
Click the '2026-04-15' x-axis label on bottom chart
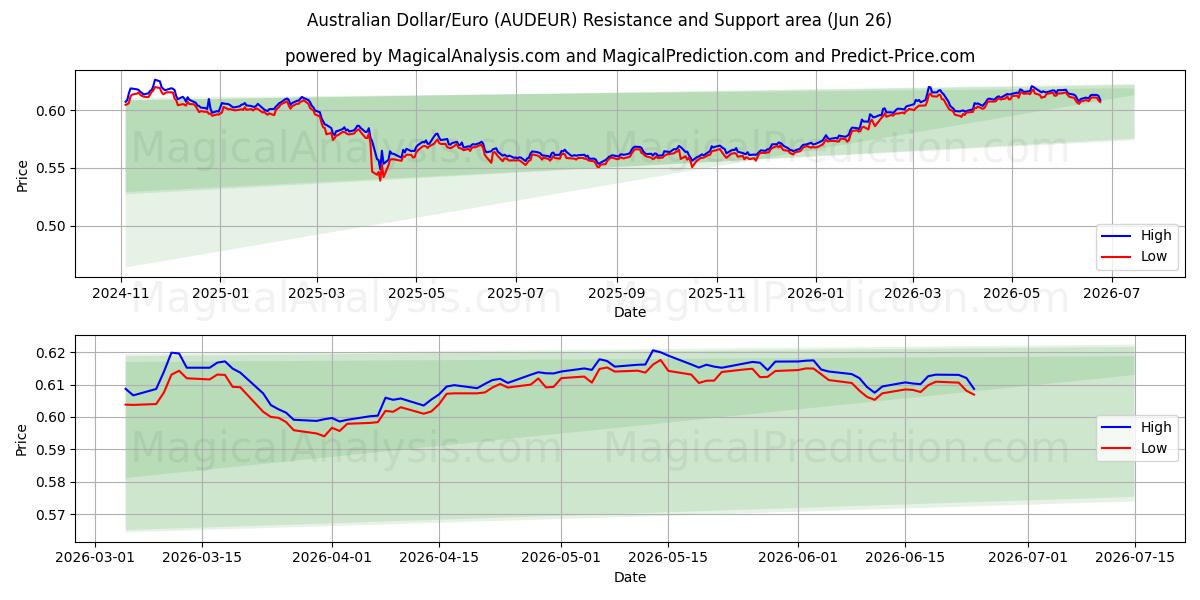pyautogui.click(x=439, y=558)
